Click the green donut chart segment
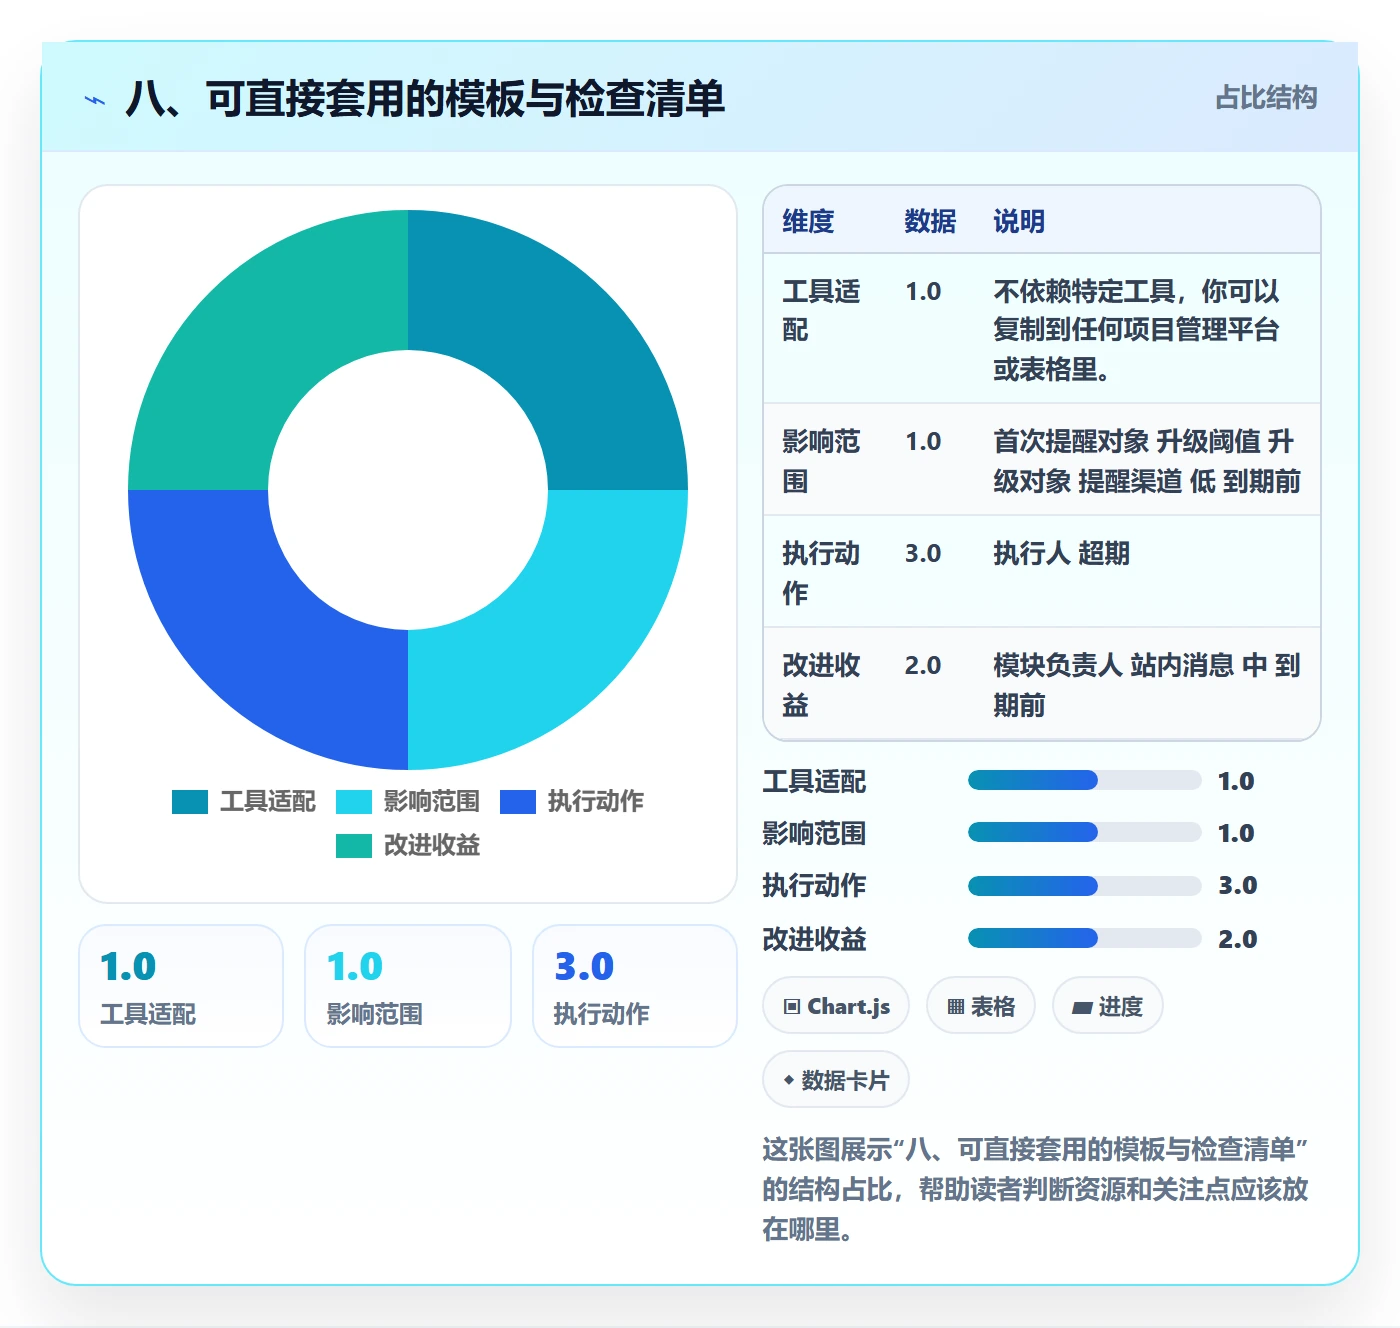The height and width of the screenshot is (1328, 1400). pos(259,340)
